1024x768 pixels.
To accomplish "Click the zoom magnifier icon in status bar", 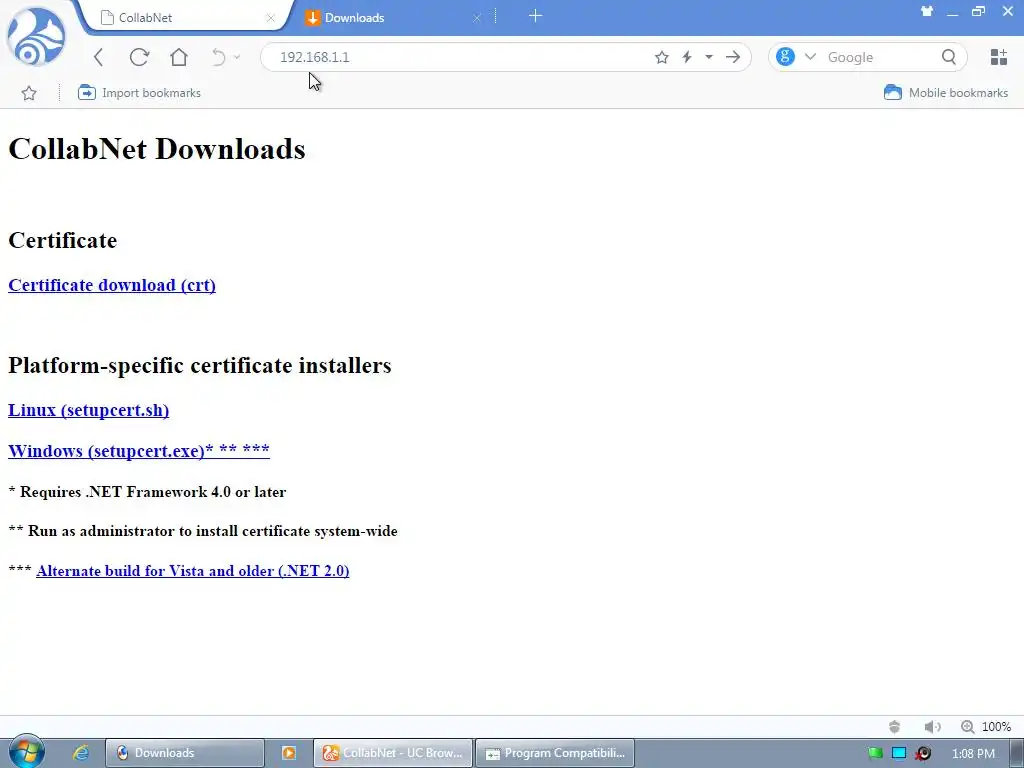I will [x=968, y=727].
